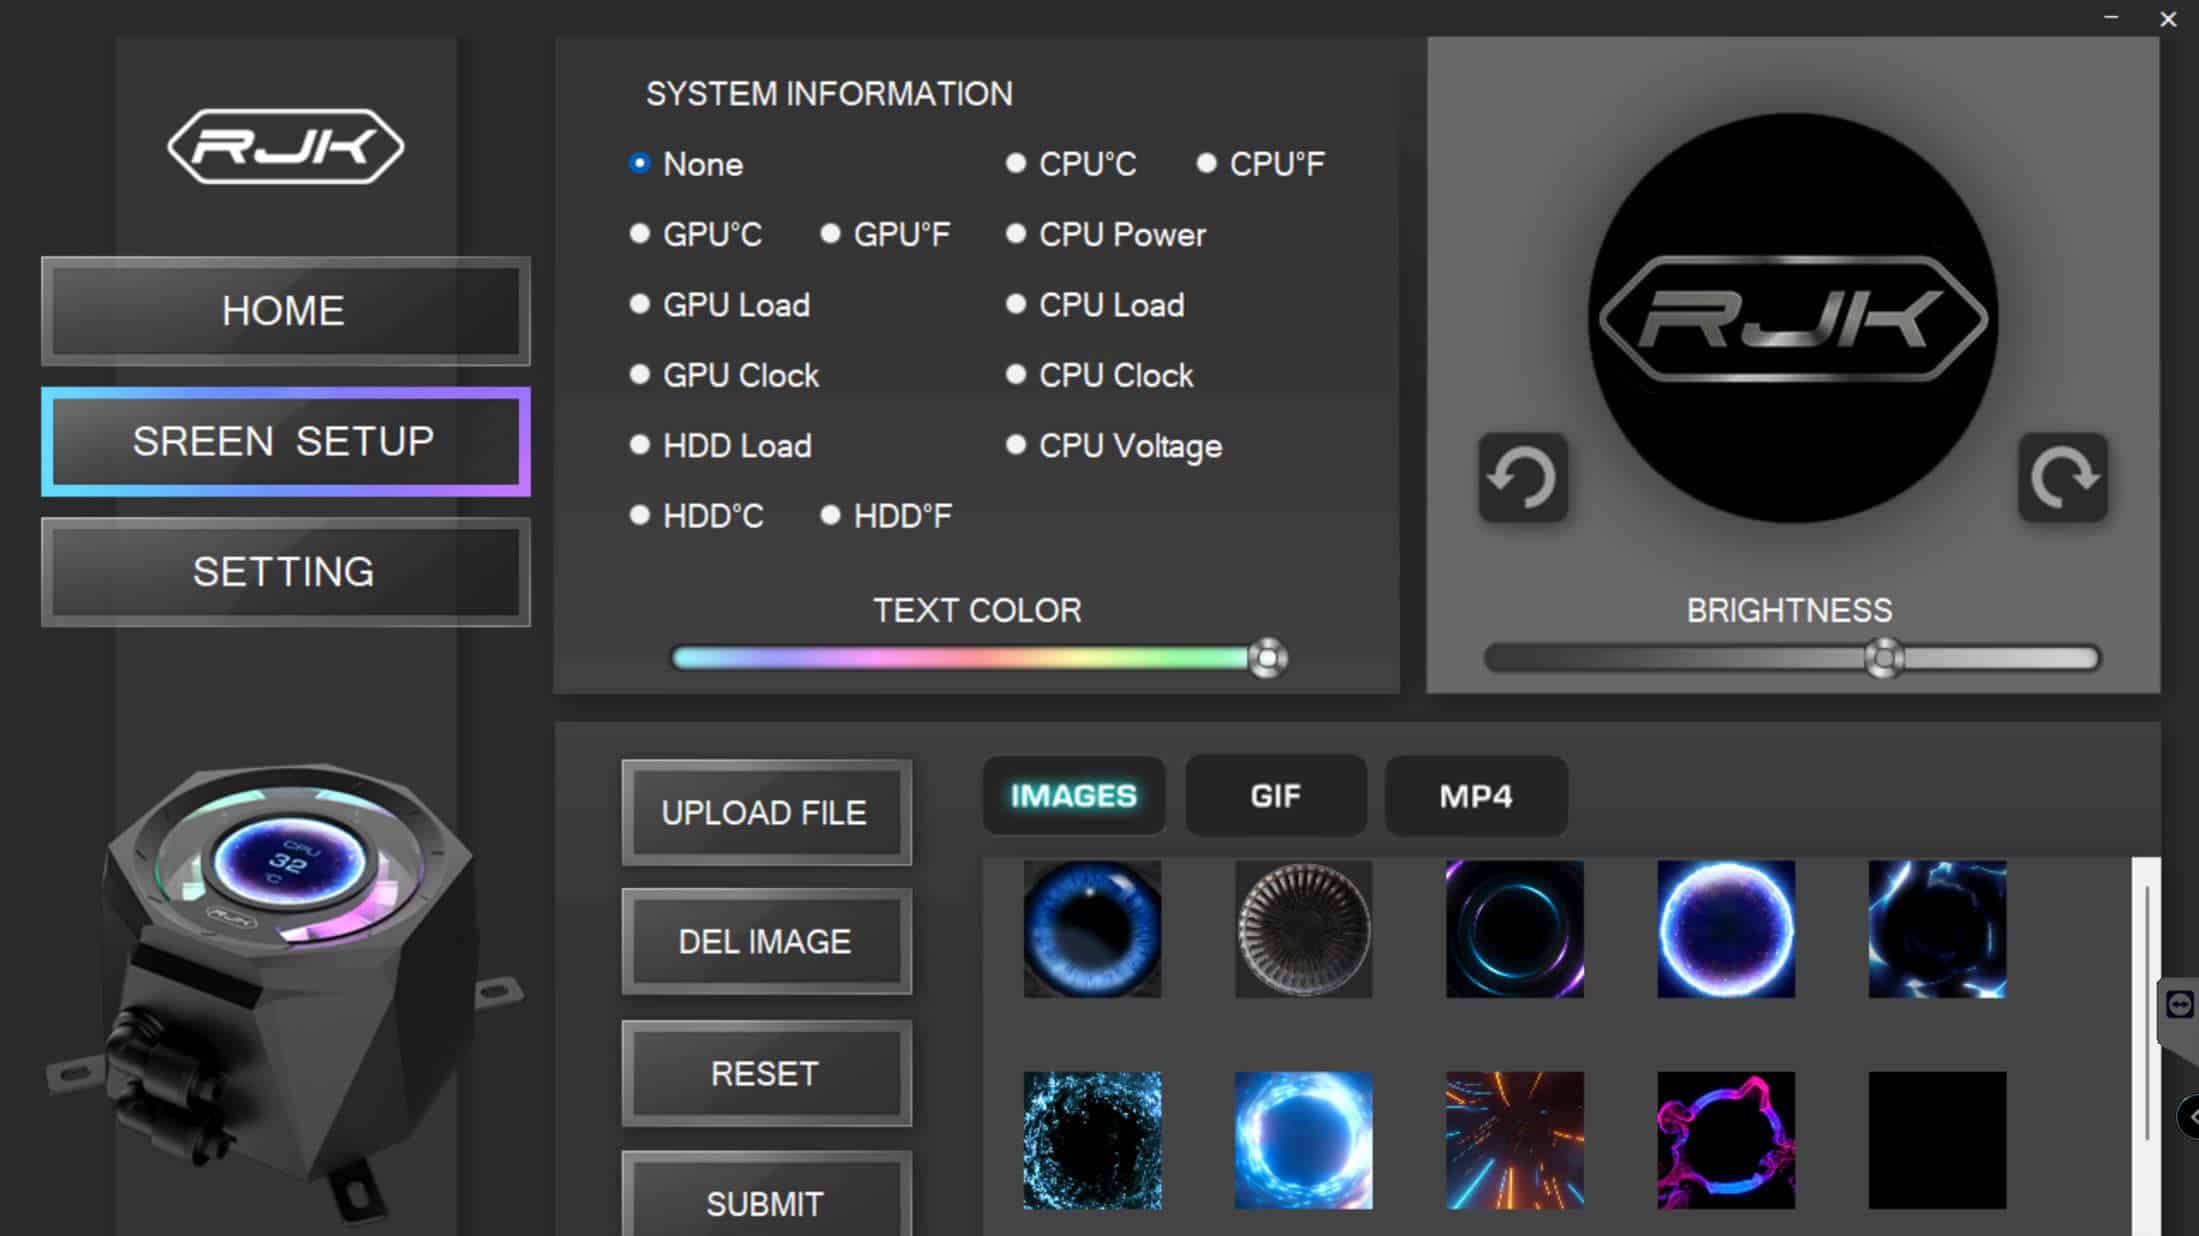
Task: Select the glowing purple orb thumbnail
Action: tap(1726, 929)
